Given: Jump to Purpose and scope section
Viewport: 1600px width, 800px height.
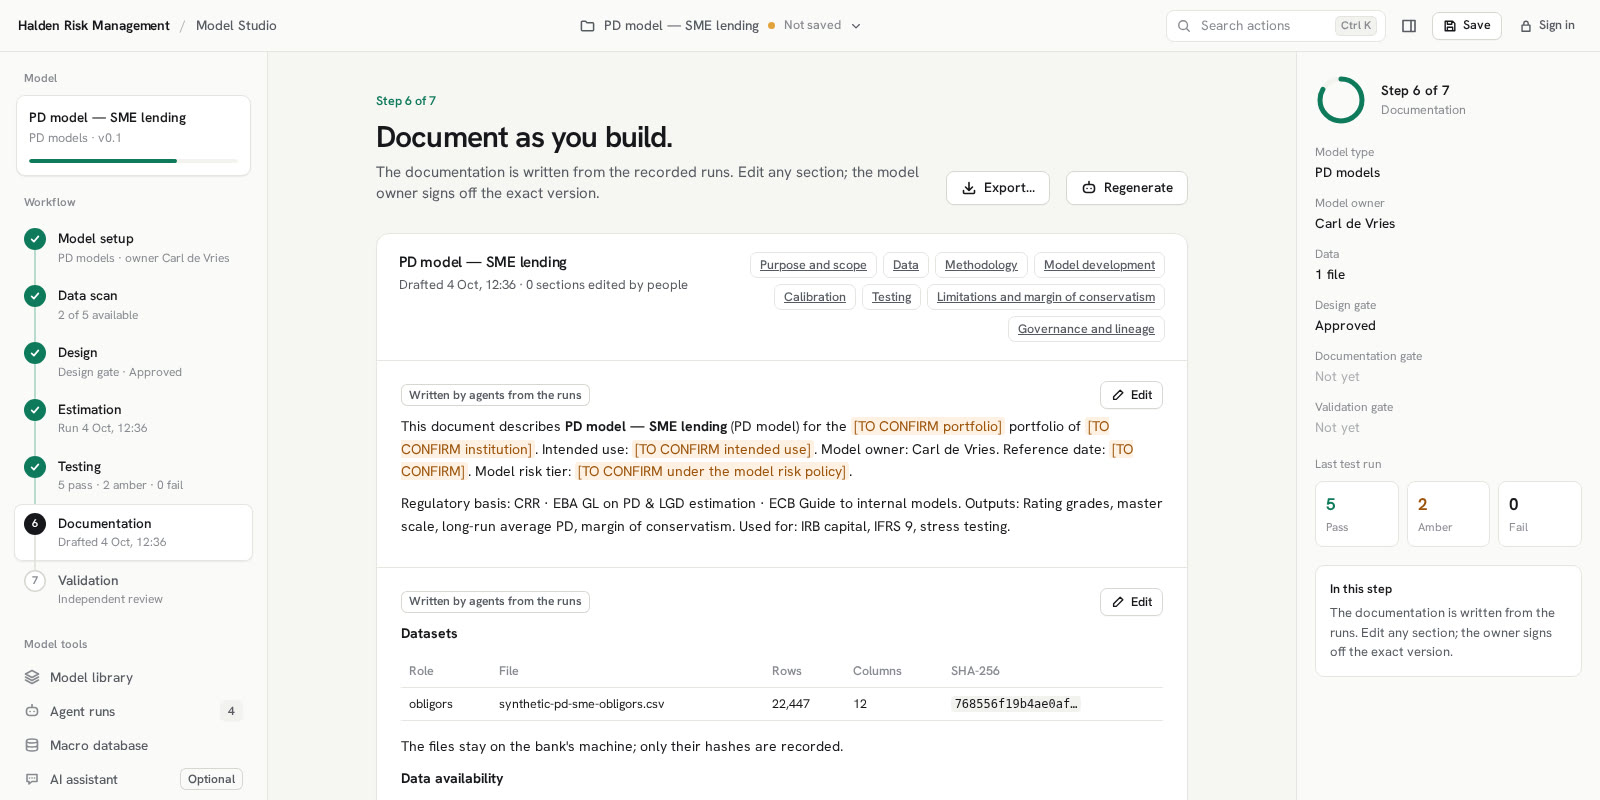Looking at the screenshot, I should (x=813, y=265).
